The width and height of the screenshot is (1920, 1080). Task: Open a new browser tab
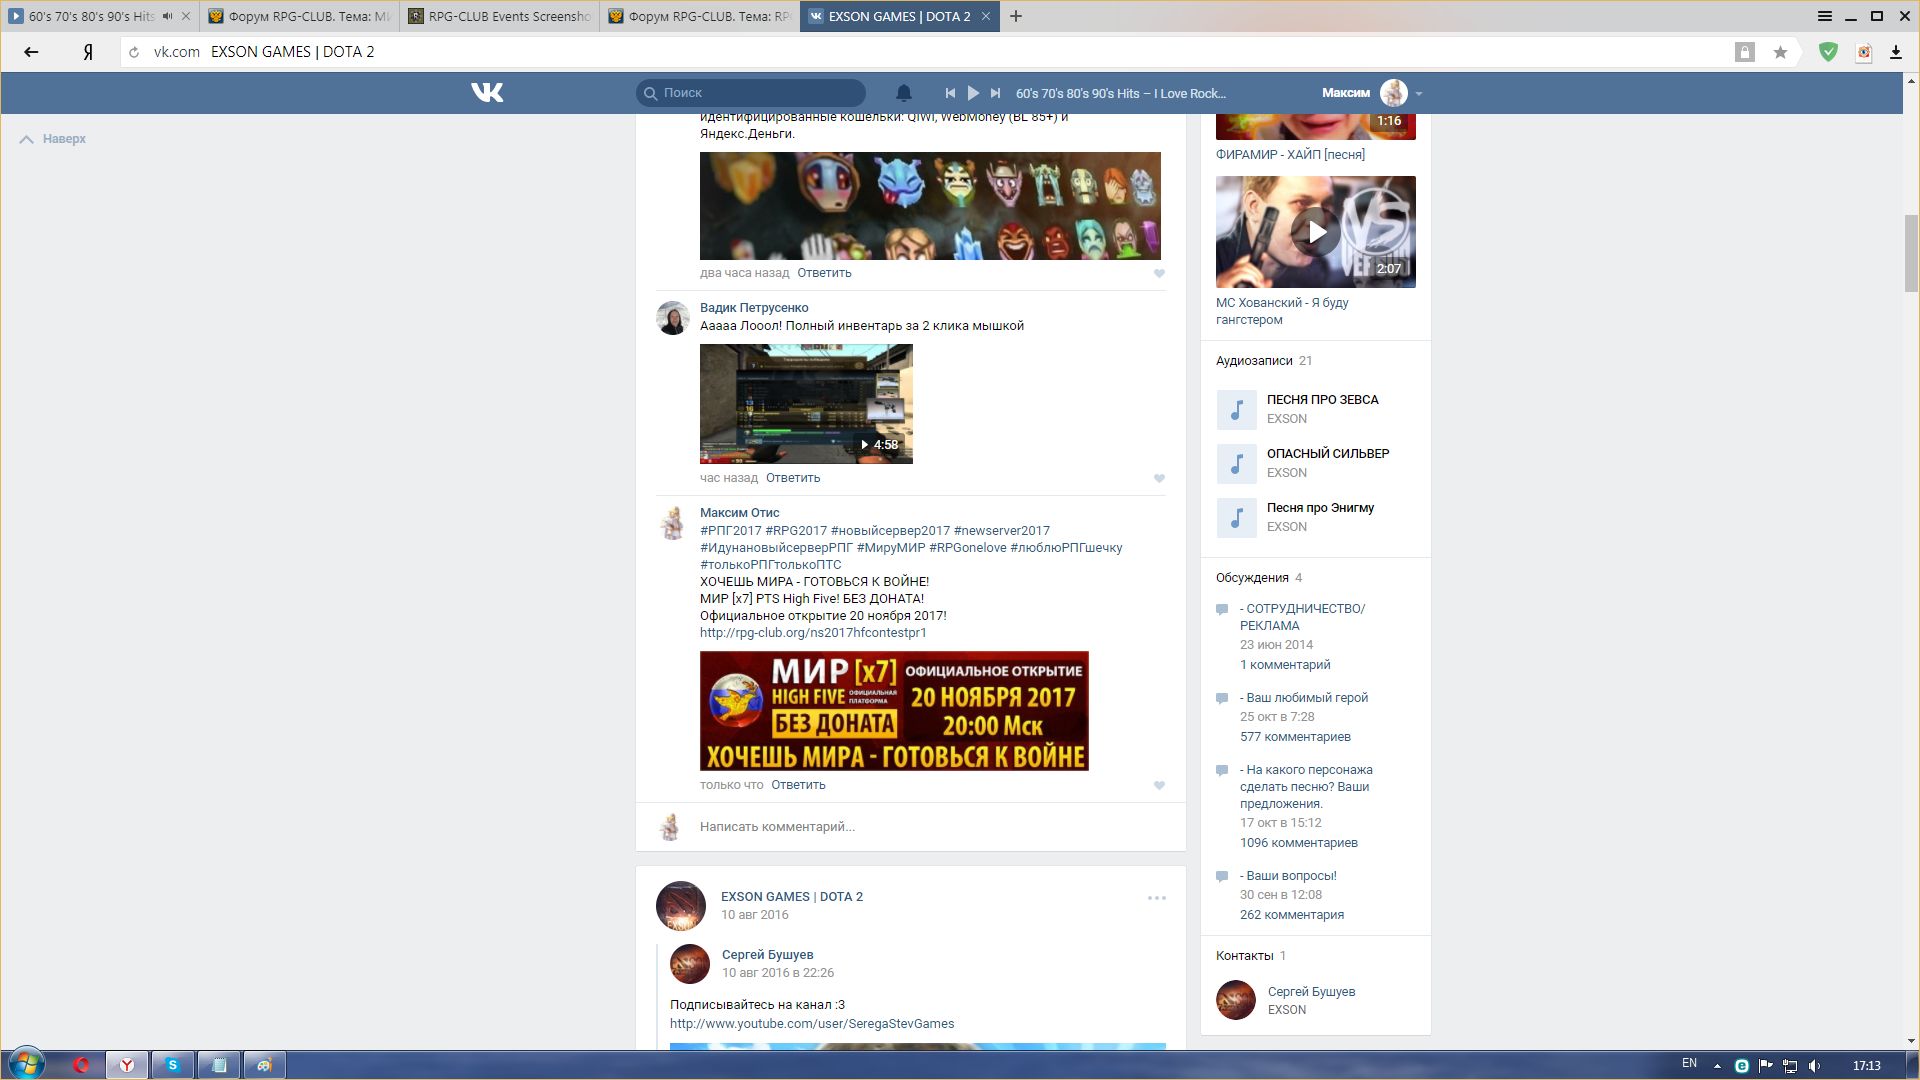(1016, 16)
